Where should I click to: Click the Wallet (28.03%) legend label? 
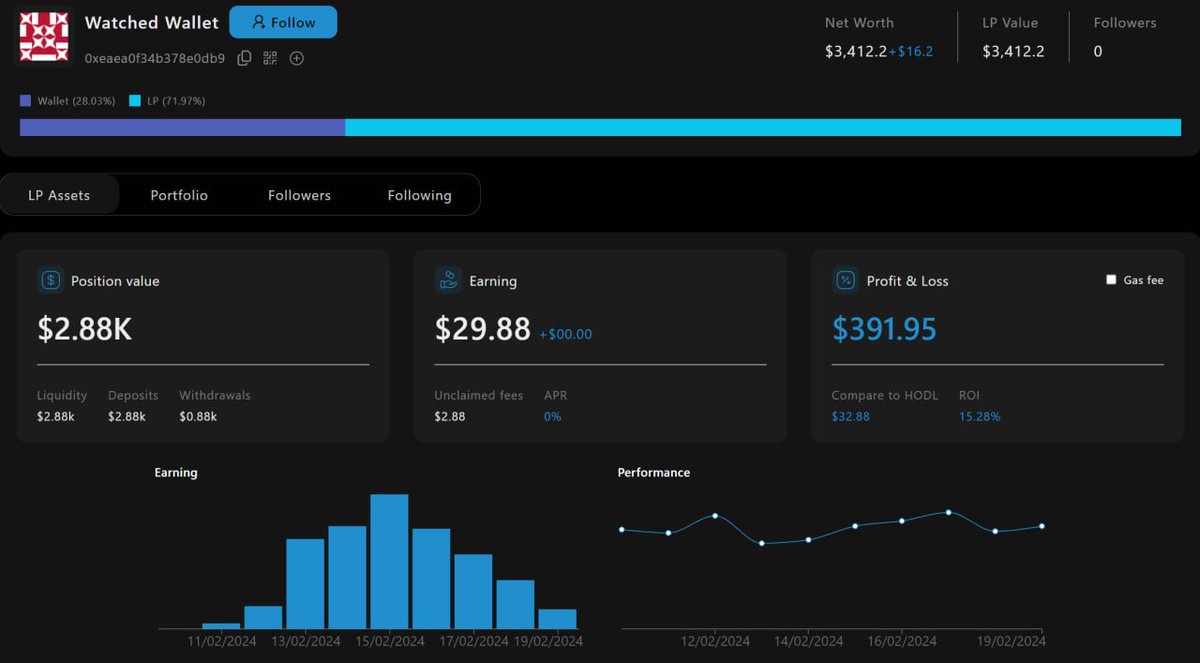pos(76,101)
